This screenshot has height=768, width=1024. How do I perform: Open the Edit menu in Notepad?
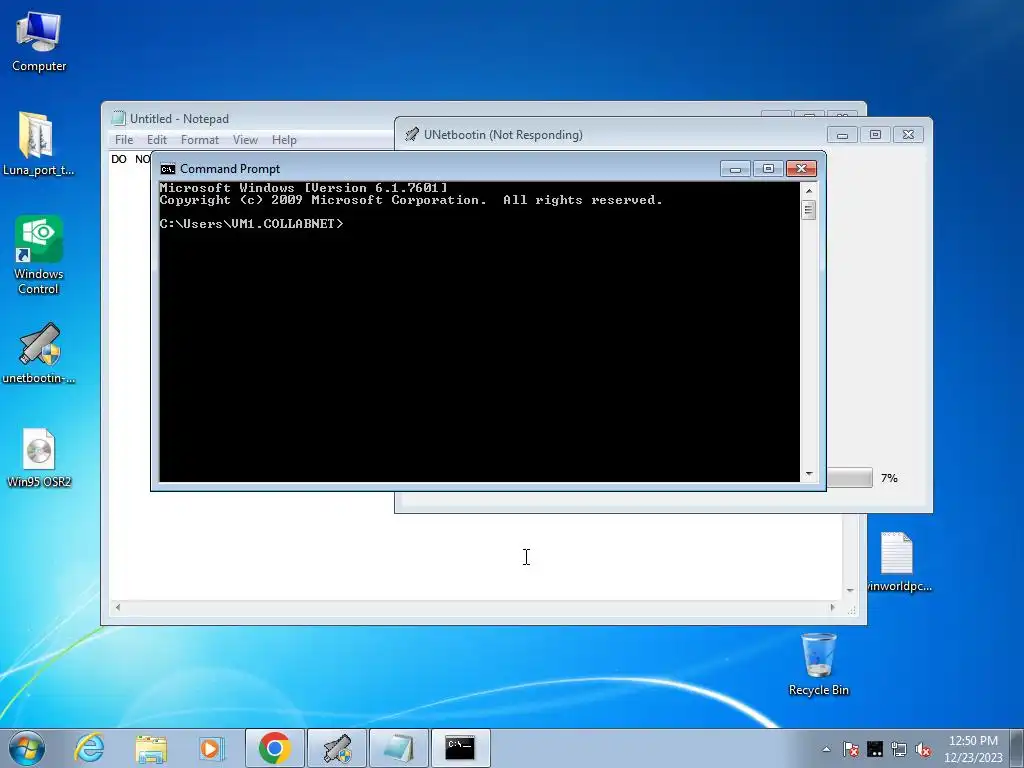pyautogui.click(x=157, y=140)
